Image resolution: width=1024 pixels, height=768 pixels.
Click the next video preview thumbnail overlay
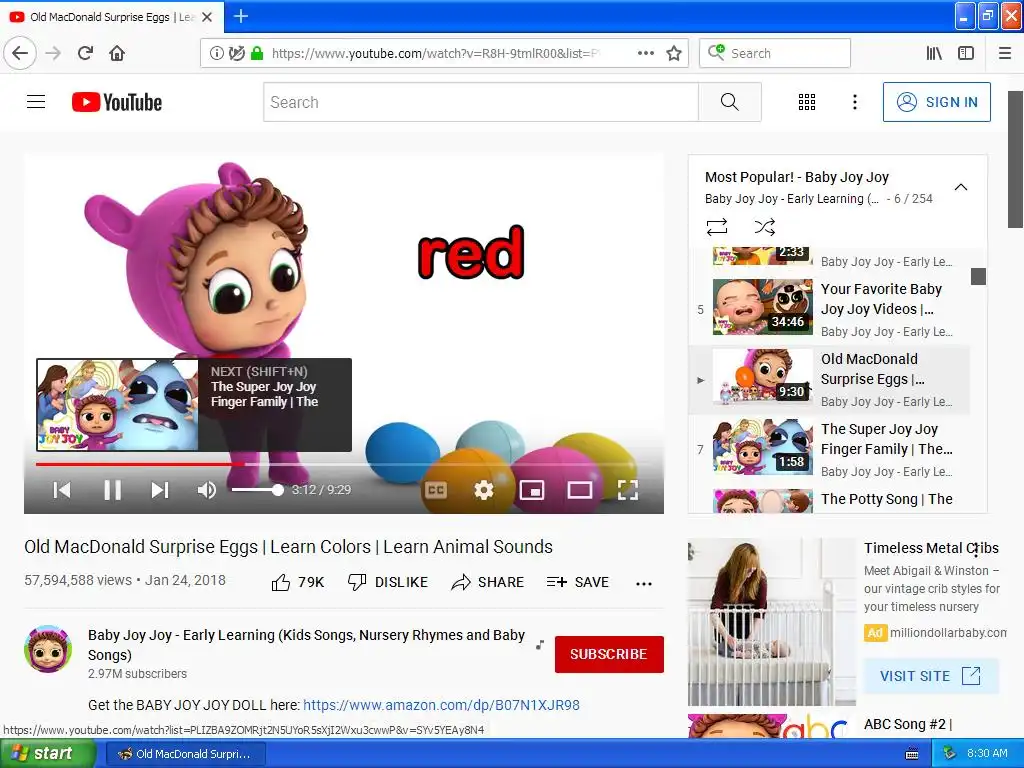click(194, 405)
